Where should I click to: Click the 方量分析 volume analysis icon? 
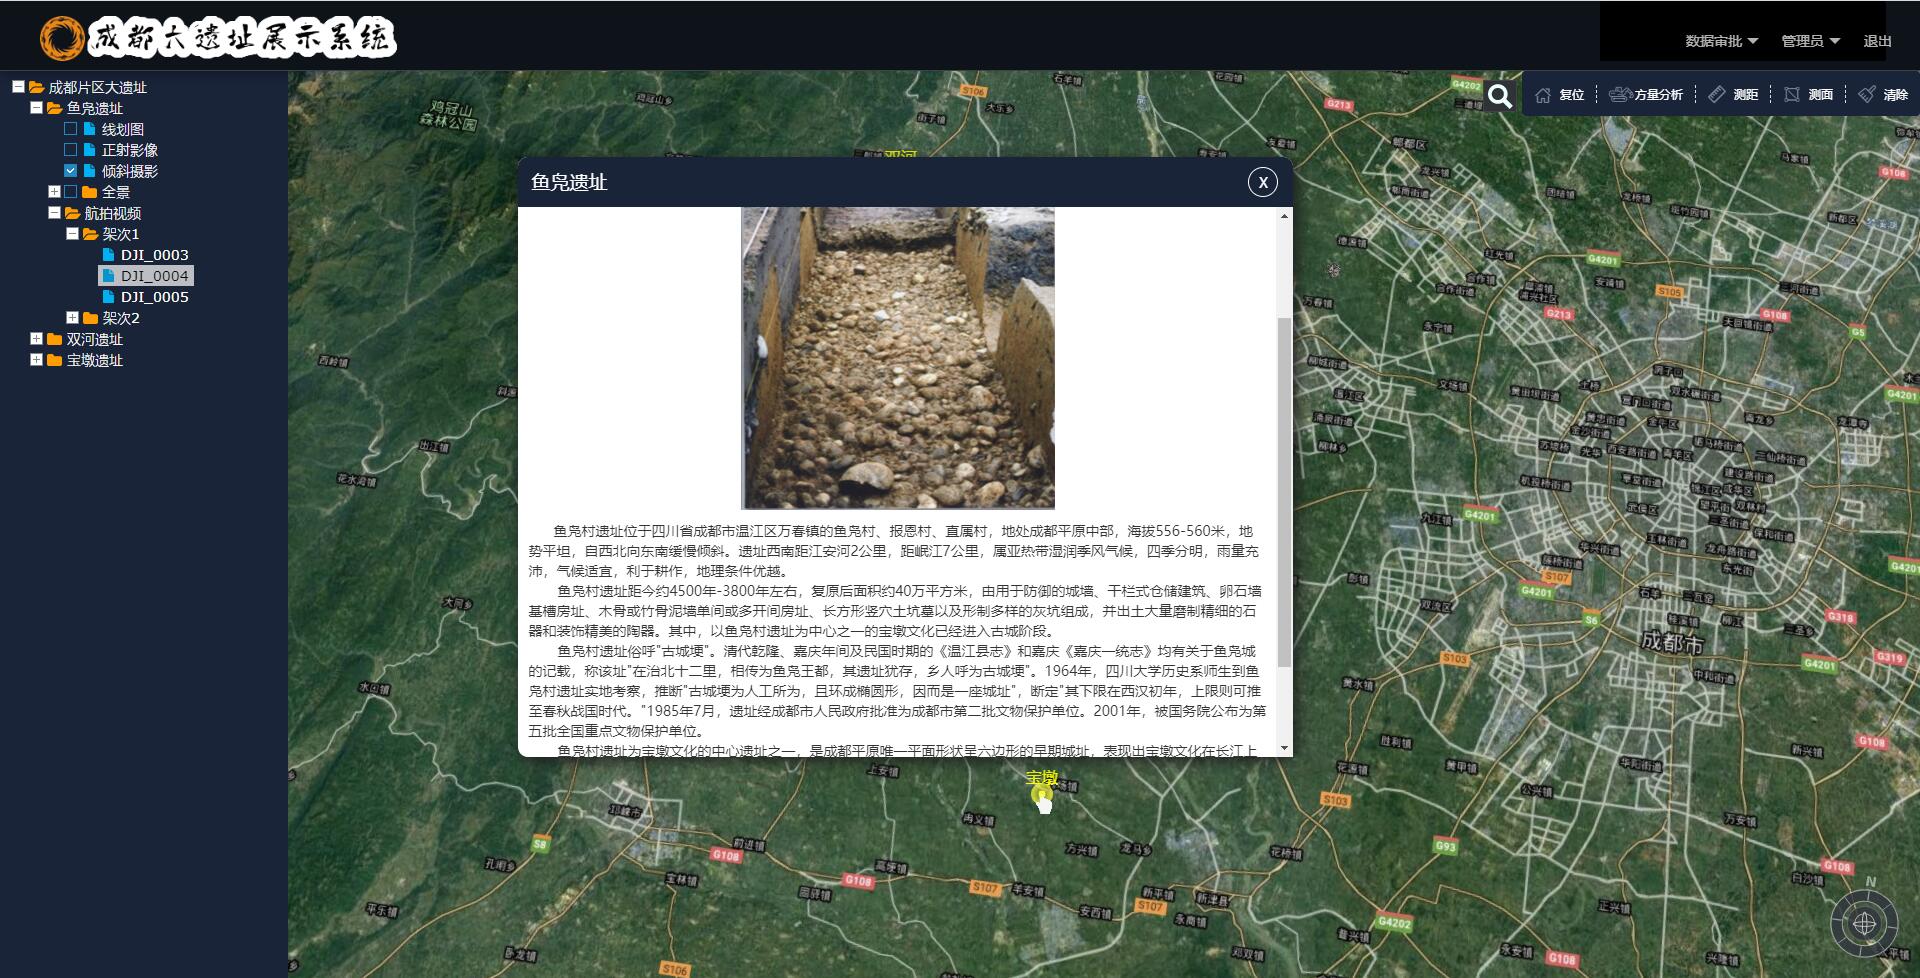[1621, 94]
